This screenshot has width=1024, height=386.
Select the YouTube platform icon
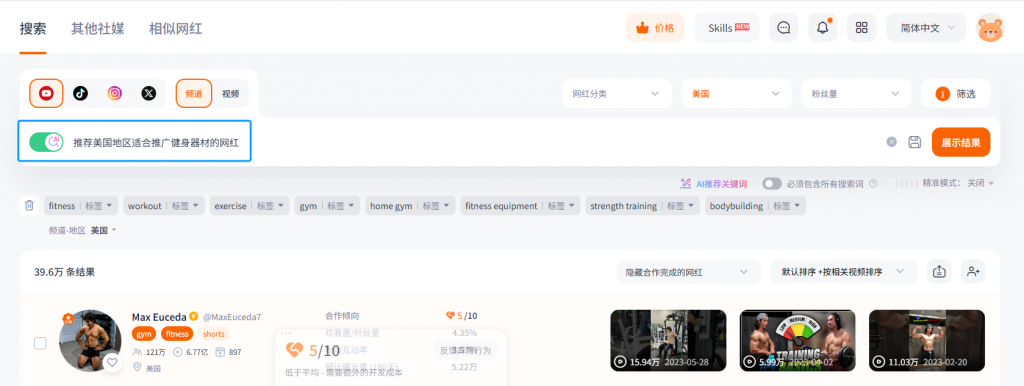click(46, 93)
